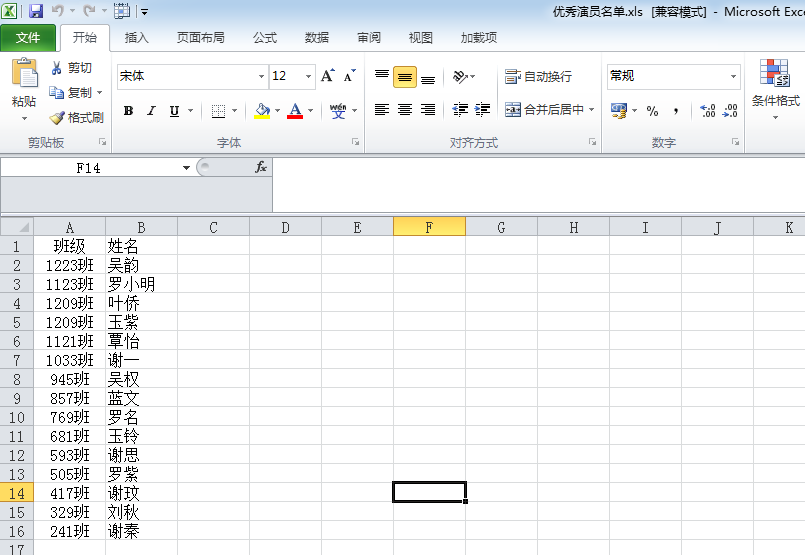Expand the Paste (粘贴) options arrow
The width and height of the screenshot is (805, 555).
(x=24, y=119)
